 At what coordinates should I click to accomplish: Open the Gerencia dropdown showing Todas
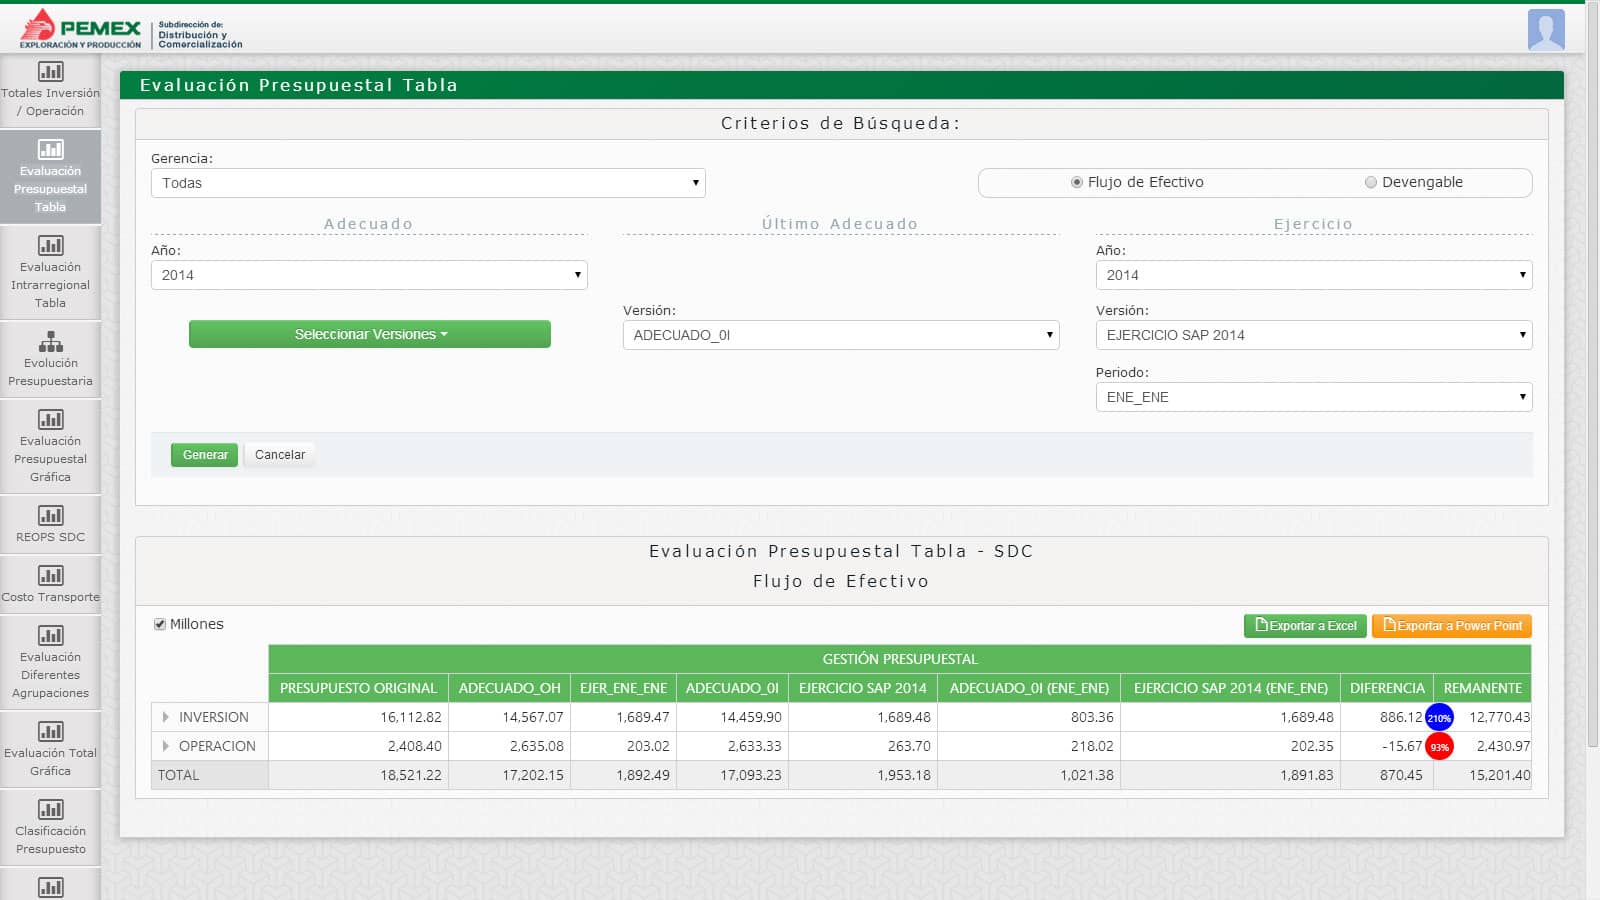click(x=428, y=183)
